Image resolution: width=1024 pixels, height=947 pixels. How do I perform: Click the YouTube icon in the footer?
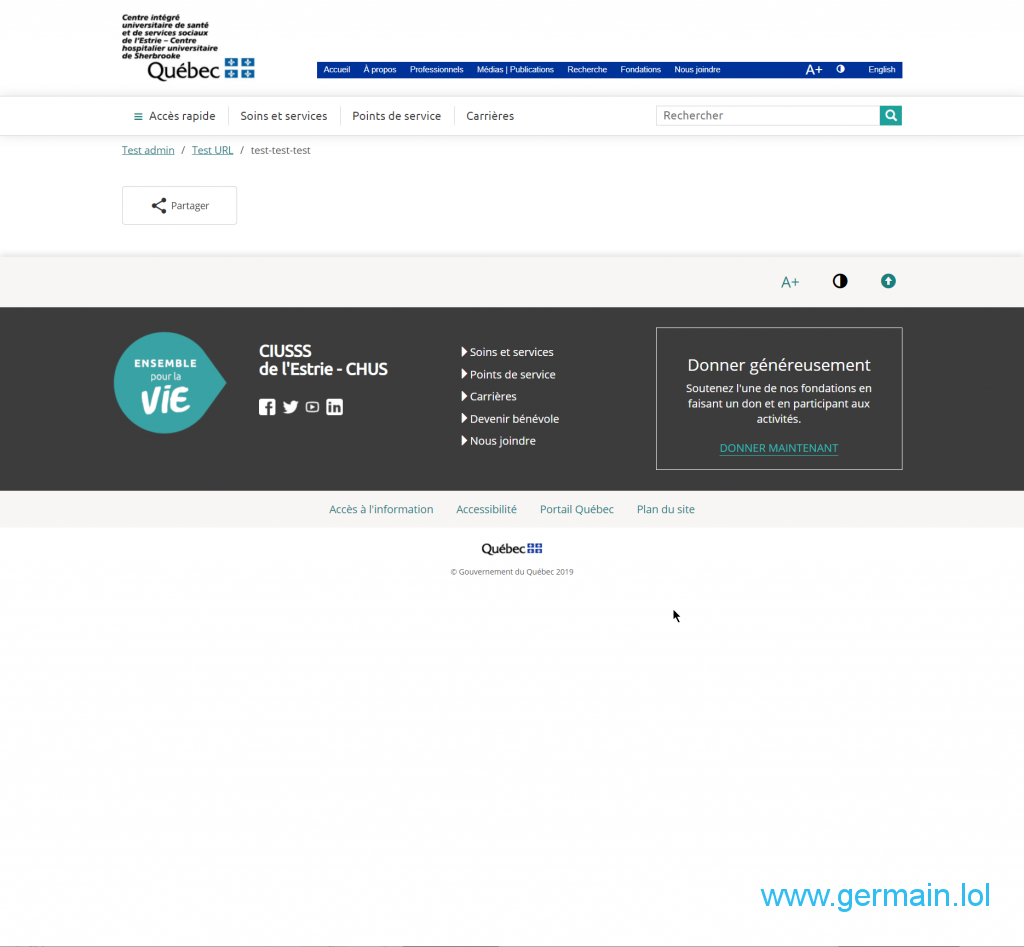click(x=312, y=407)
